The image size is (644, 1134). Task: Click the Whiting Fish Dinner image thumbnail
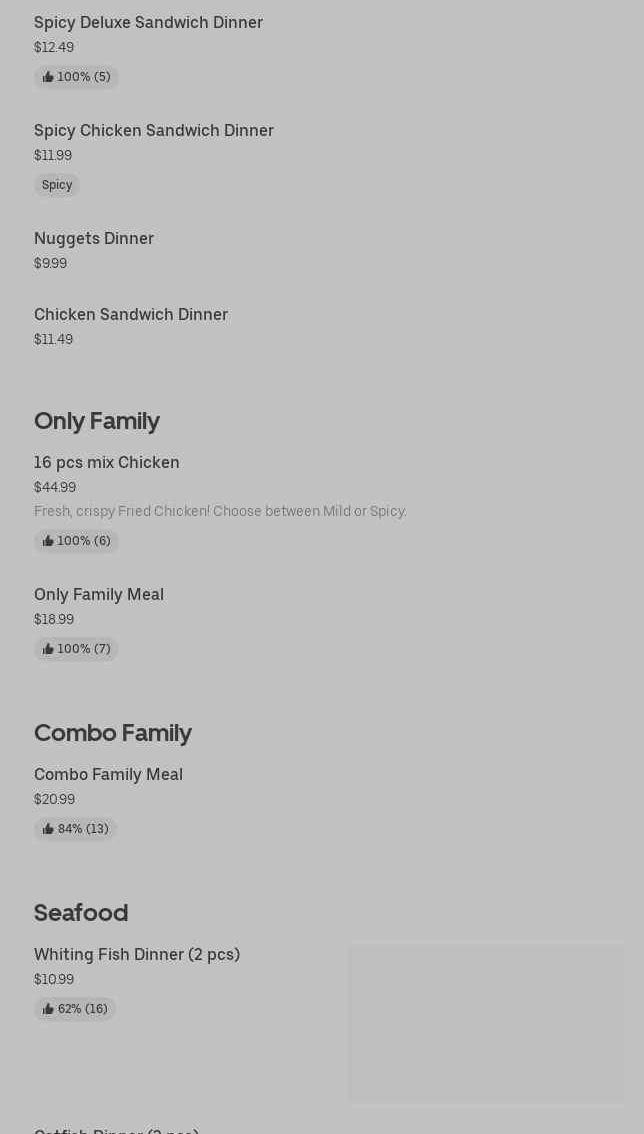486,1023
